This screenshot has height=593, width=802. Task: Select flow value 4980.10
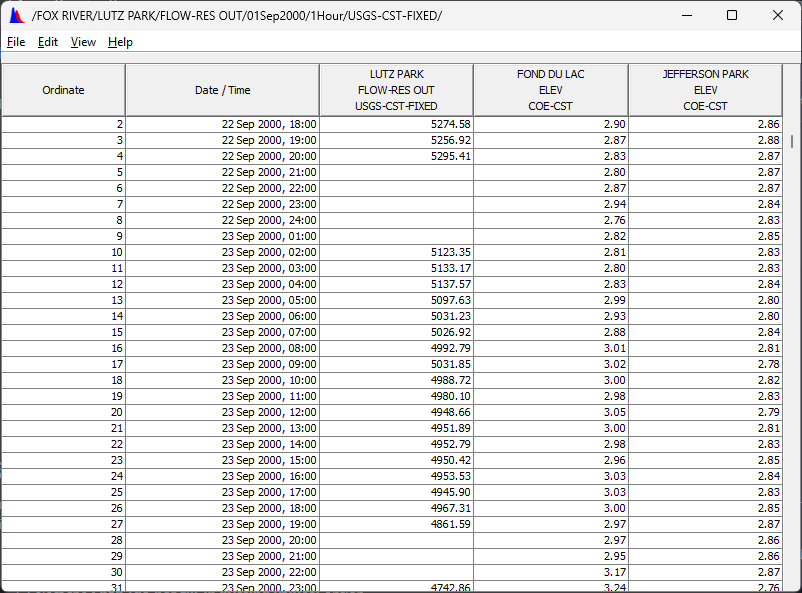click(396, 396)
